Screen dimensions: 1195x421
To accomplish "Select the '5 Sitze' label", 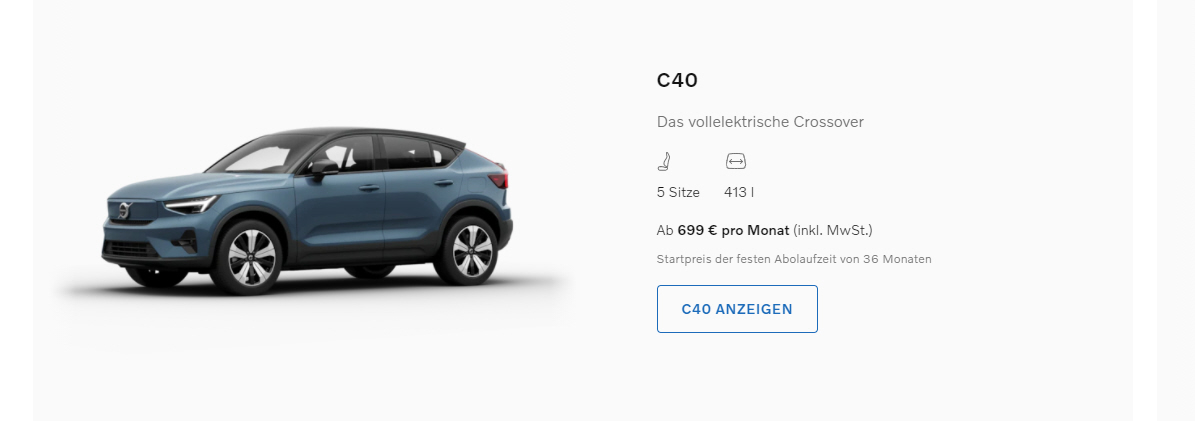I will click(x=678, y=192).
